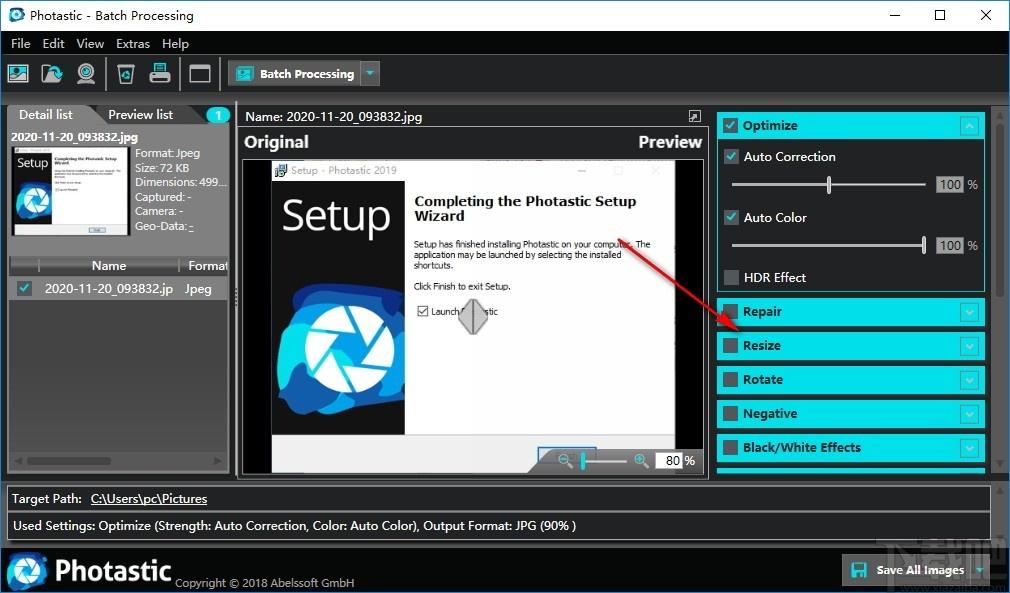Viewport: 1010px width, 593px height.
Task: Enable the Repair checkbox
Action: [x=730, y=312]
